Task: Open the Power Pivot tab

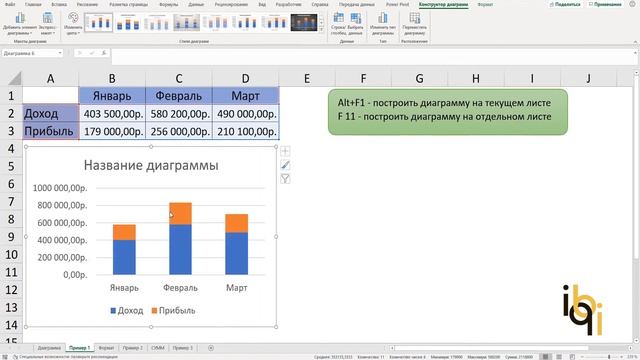Action: click(x=397, y=4)
